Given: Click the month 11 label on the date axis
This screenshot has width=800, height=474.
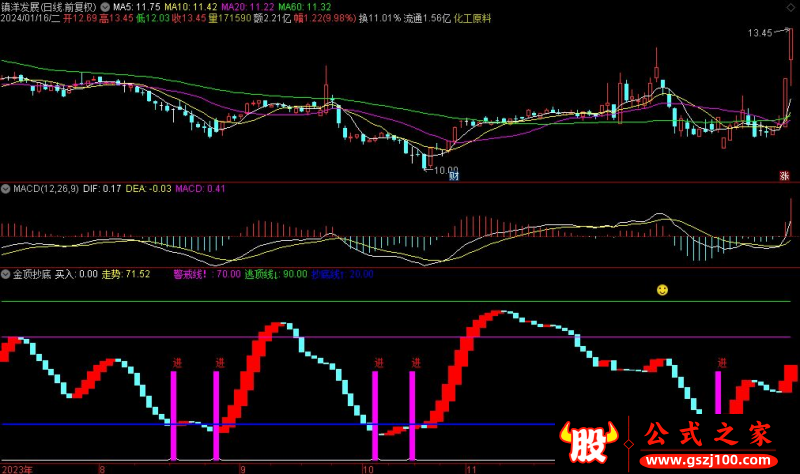Looking at the screenshot, I should point(471,469).
